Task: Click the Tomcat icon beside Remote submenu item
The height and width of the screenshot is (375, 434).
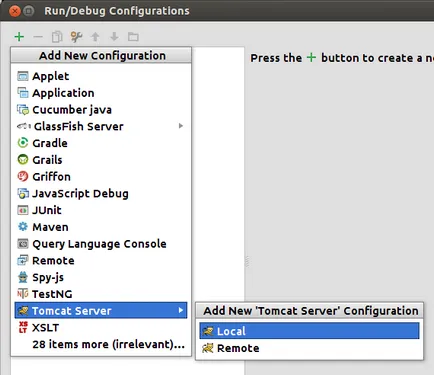Action: [208, 348]
